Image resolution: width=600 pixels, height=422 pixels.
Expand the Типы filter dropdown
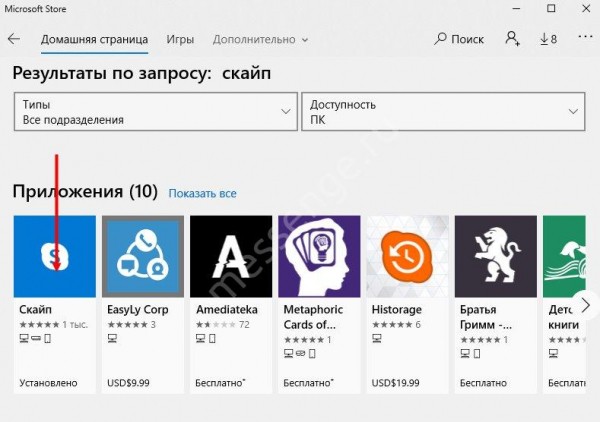coord(156,112)
